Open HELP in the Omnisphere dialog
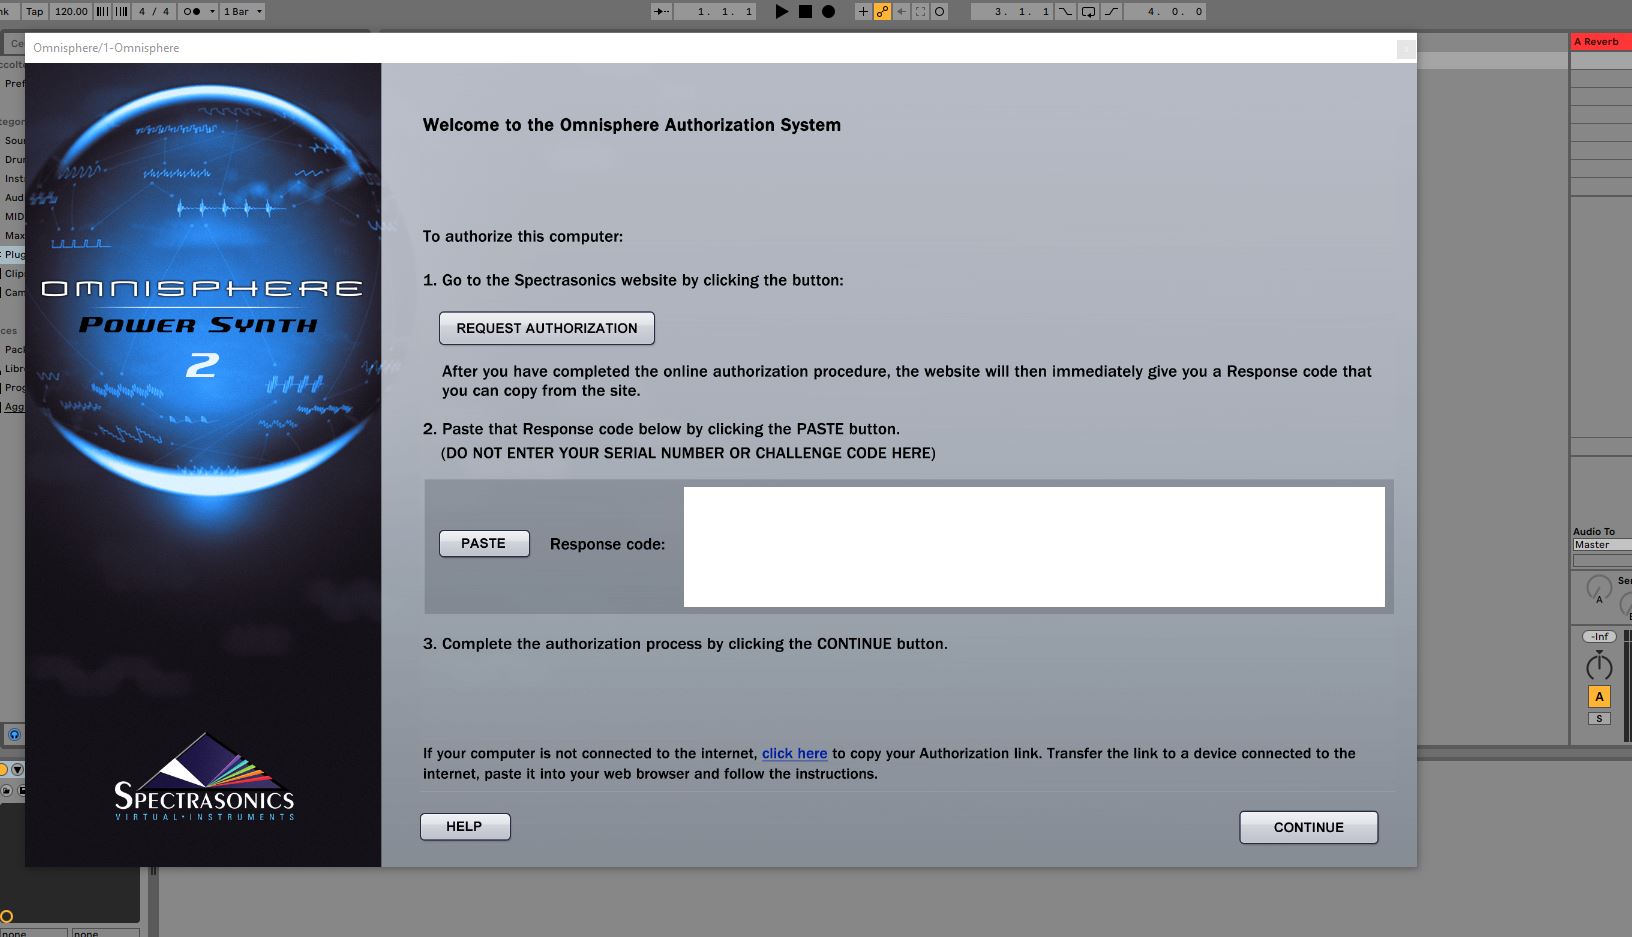Screen dimensions: 1632x937 (x=465, y=826)
